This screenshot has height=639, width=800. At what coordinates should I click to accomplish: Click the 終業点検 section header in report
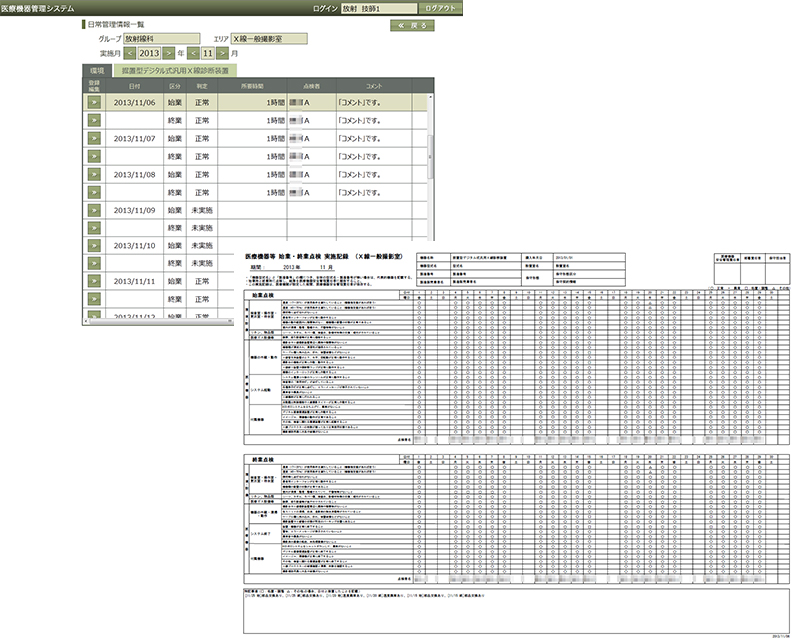[x=263, y=460]
